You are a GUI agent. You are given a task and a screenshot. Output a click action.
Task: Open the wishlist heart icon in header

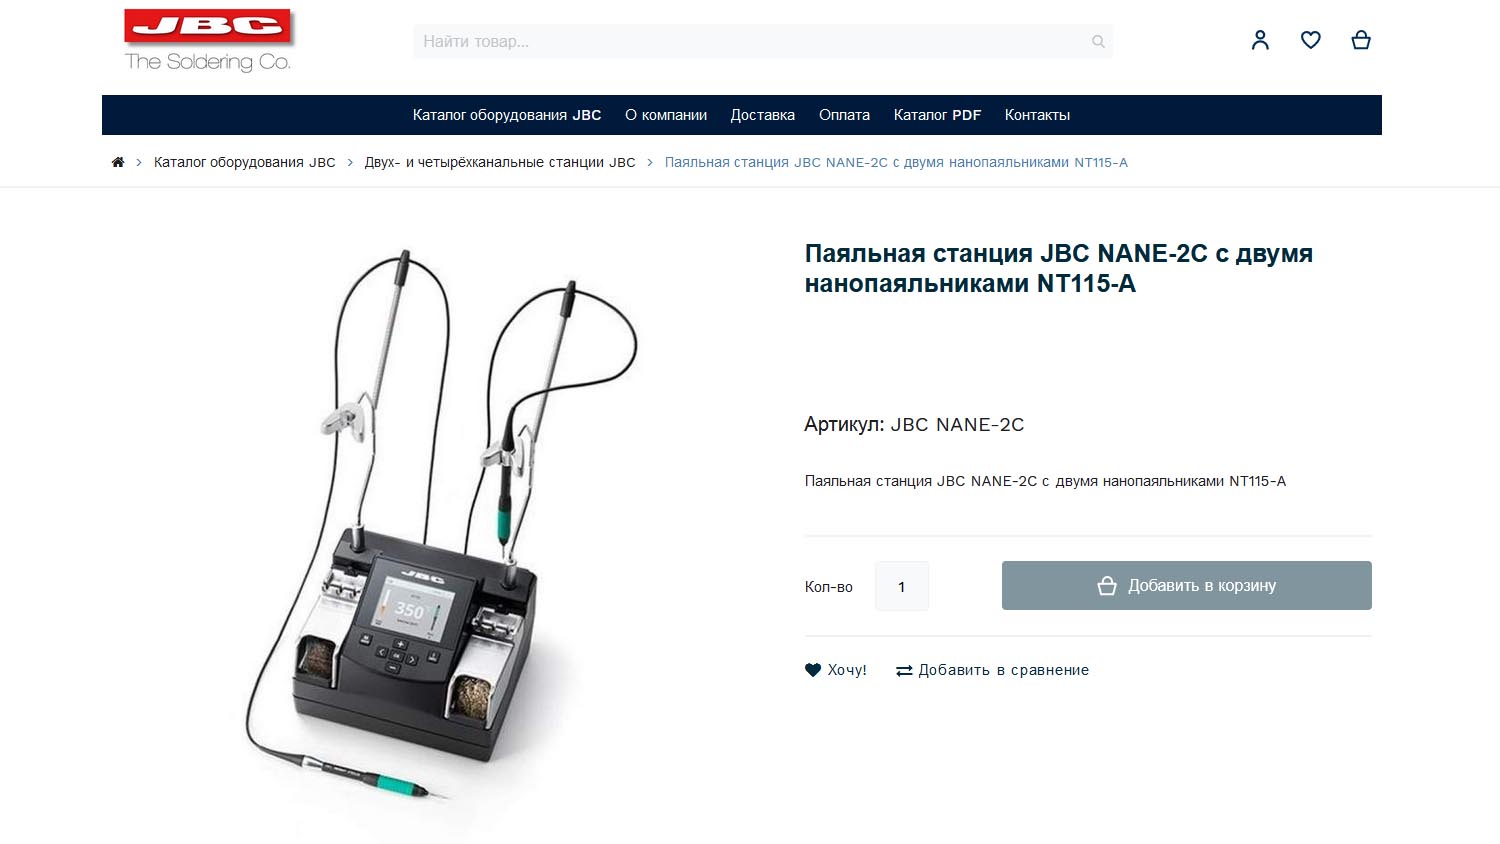pyautogui.click(x=1311, y=40)
